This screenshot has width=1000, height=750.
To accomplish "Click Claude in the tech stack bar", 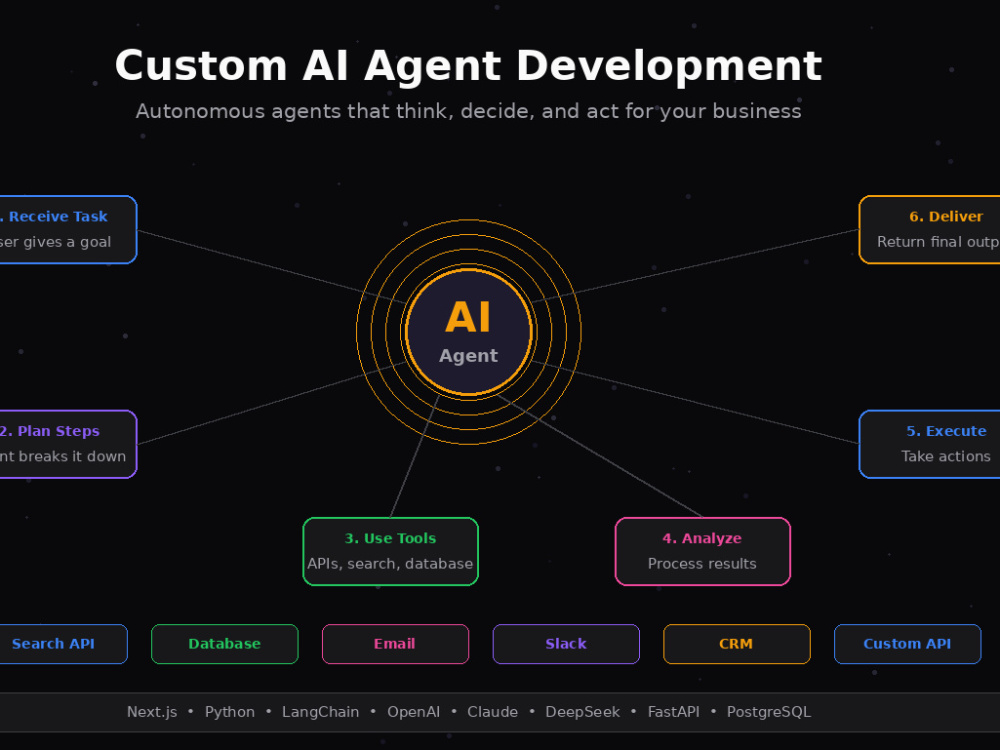I will coord(492,712).
